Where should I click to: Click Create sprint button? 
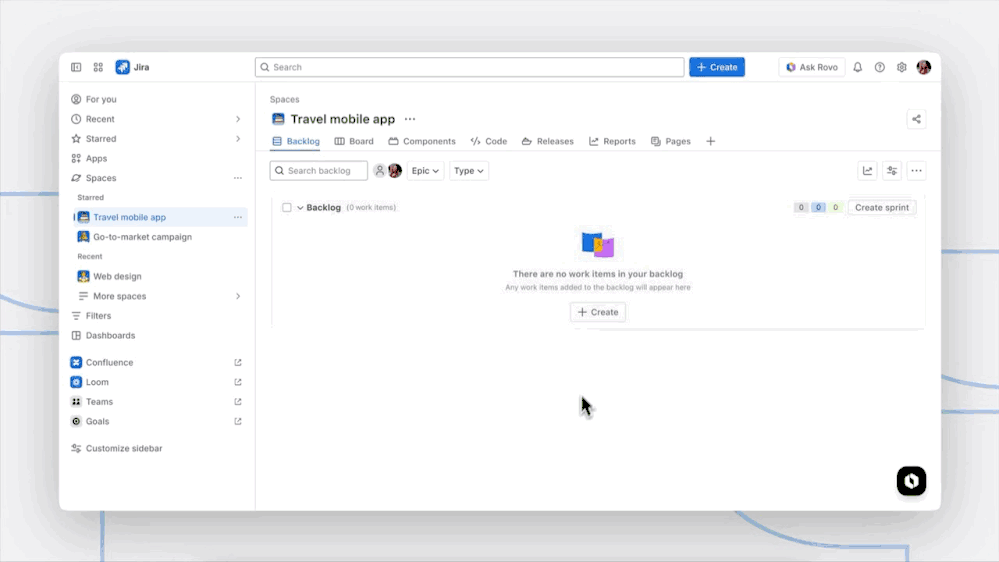(882, 208)
